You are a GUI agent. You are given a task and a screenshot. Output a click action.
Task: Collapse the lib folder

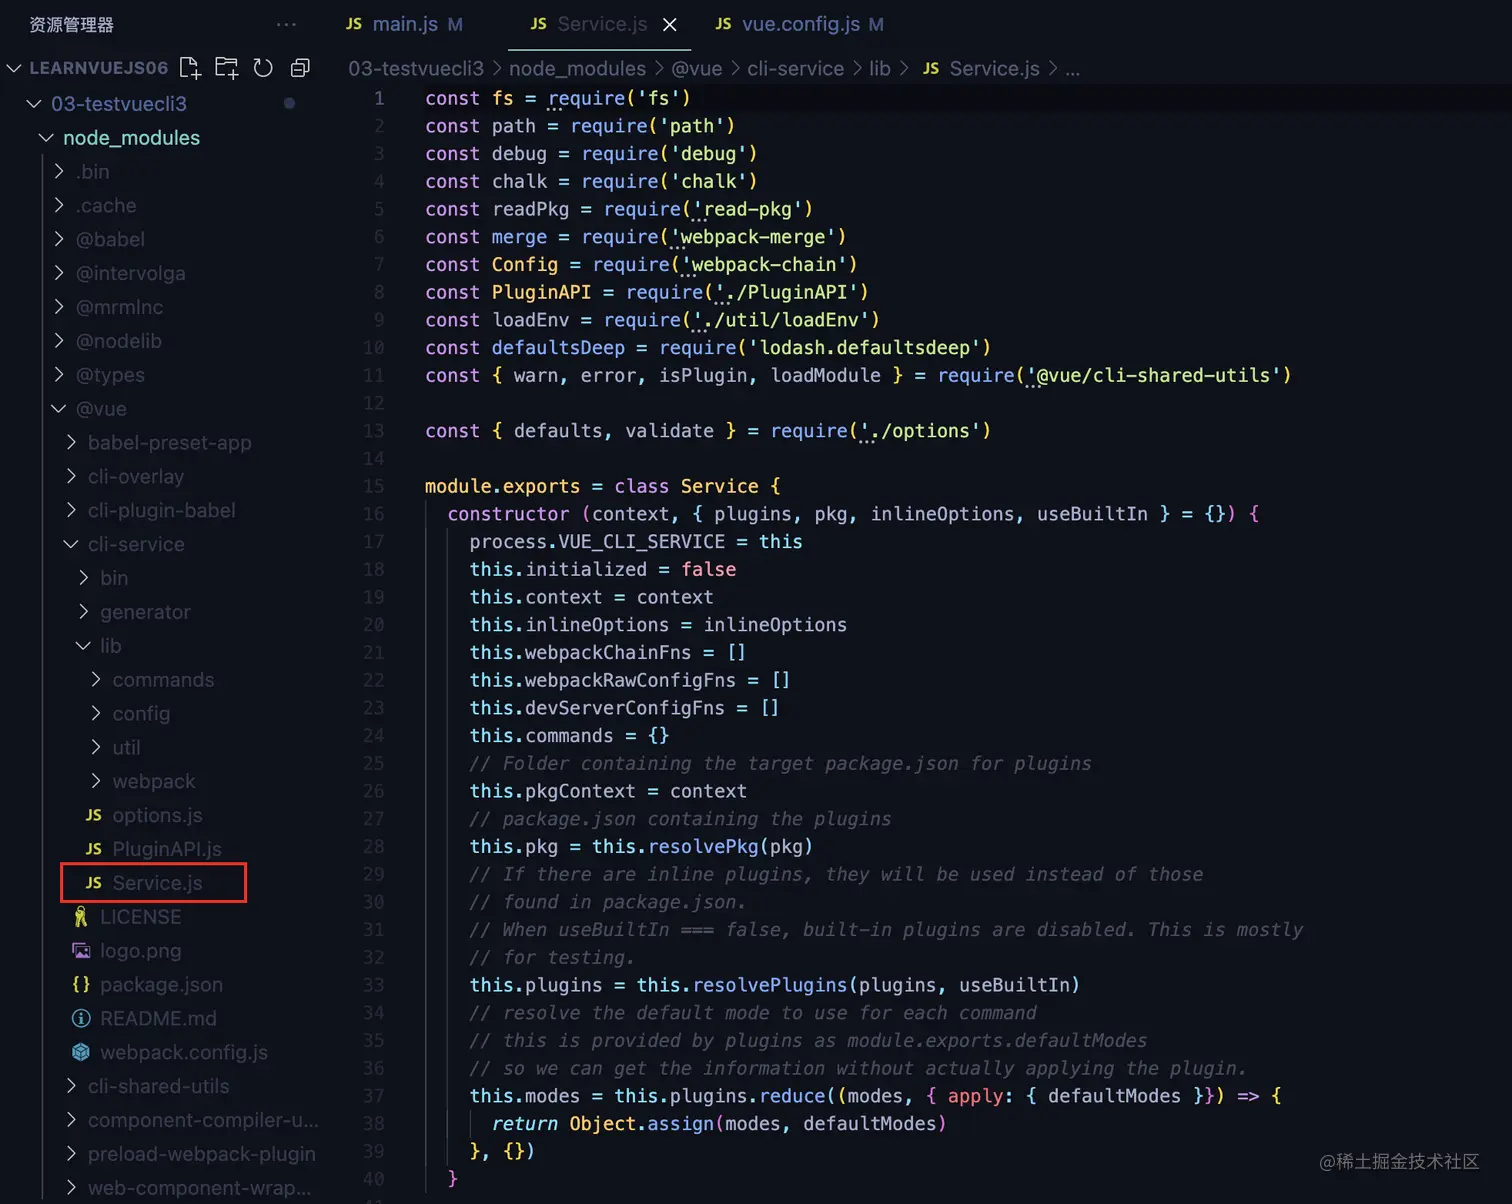(84, 646)
